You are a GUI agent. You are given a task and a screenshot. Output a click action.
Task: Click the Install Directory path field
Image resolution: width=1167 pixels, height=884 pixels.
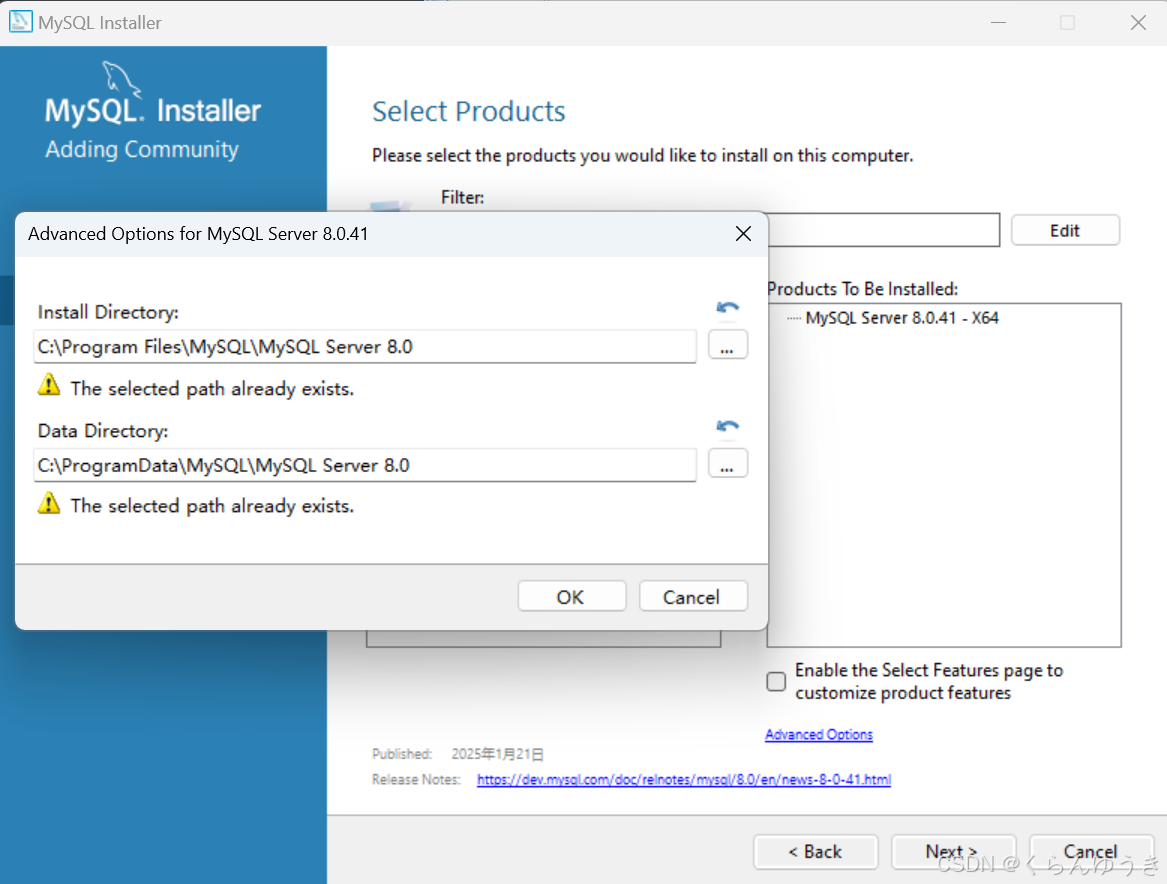click(365, 347)
